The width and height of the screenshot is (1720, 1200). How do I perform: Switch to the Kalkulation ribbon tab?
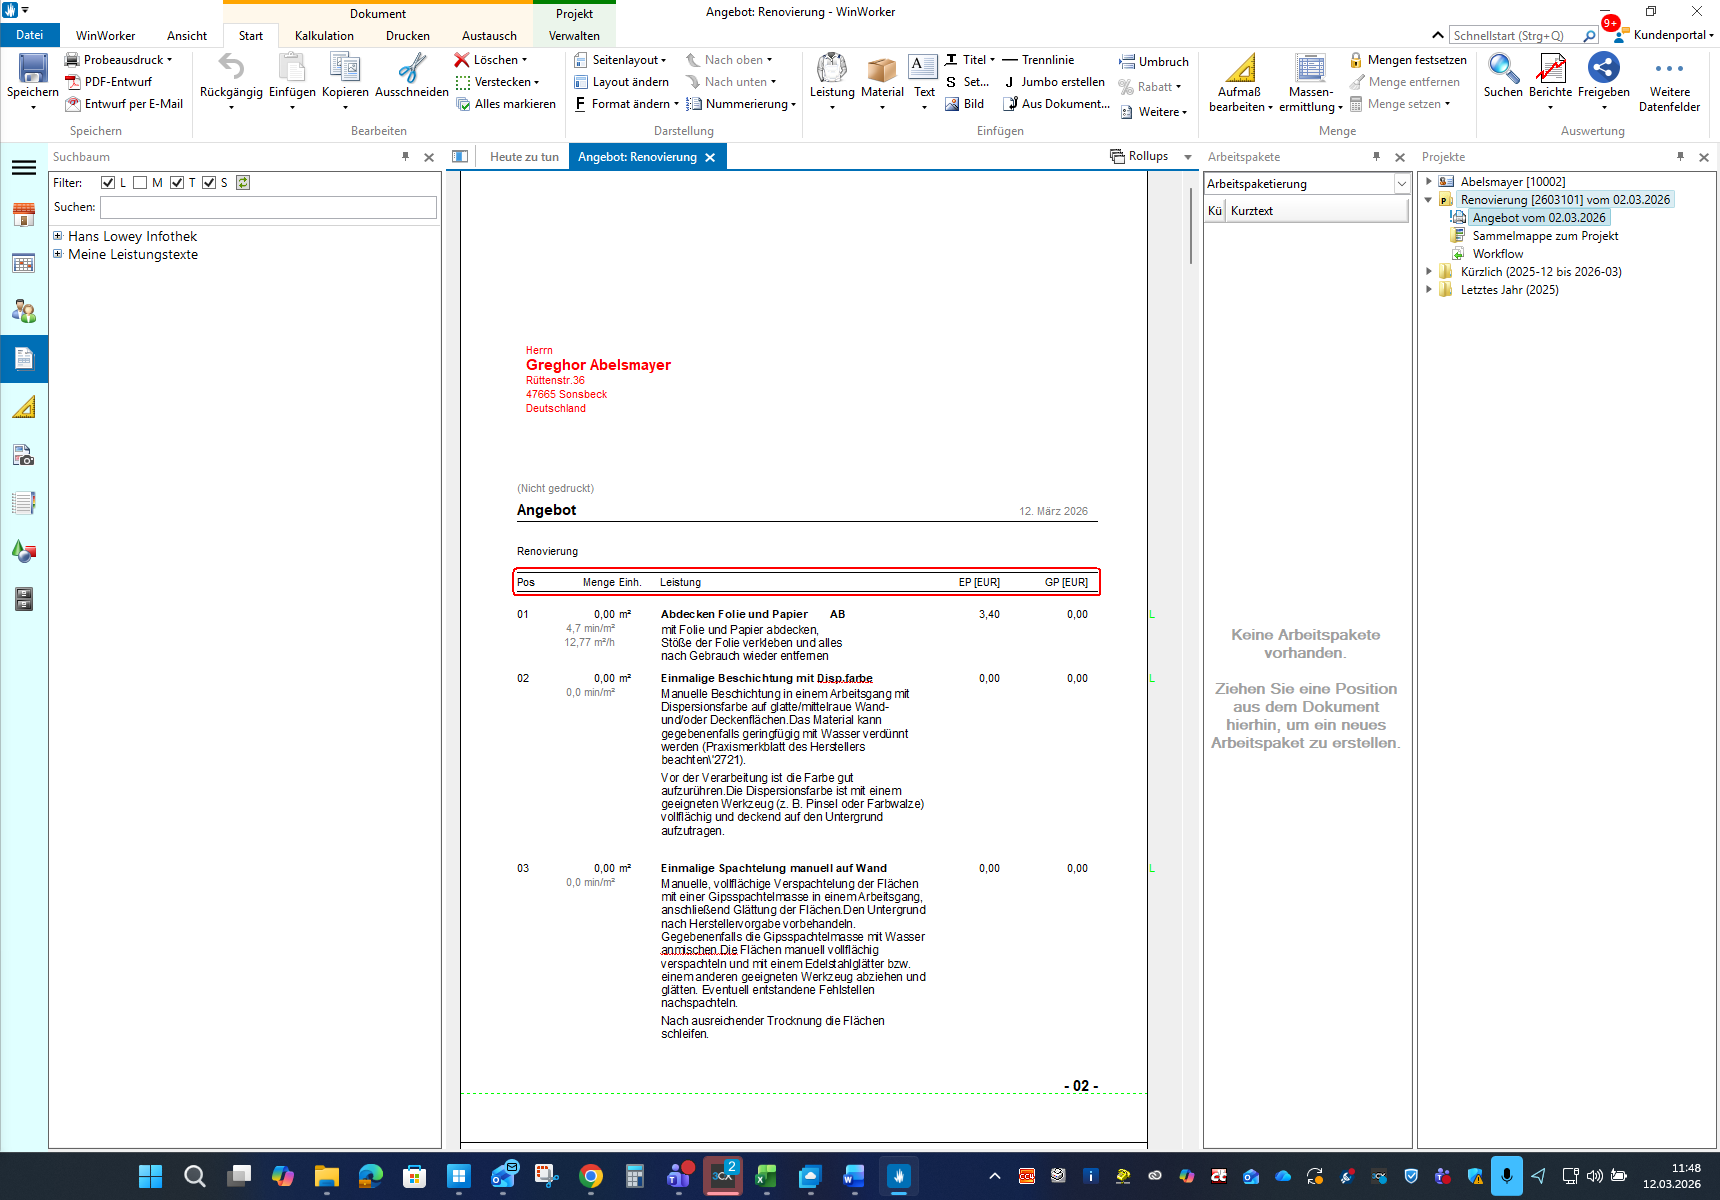point(324,36)
